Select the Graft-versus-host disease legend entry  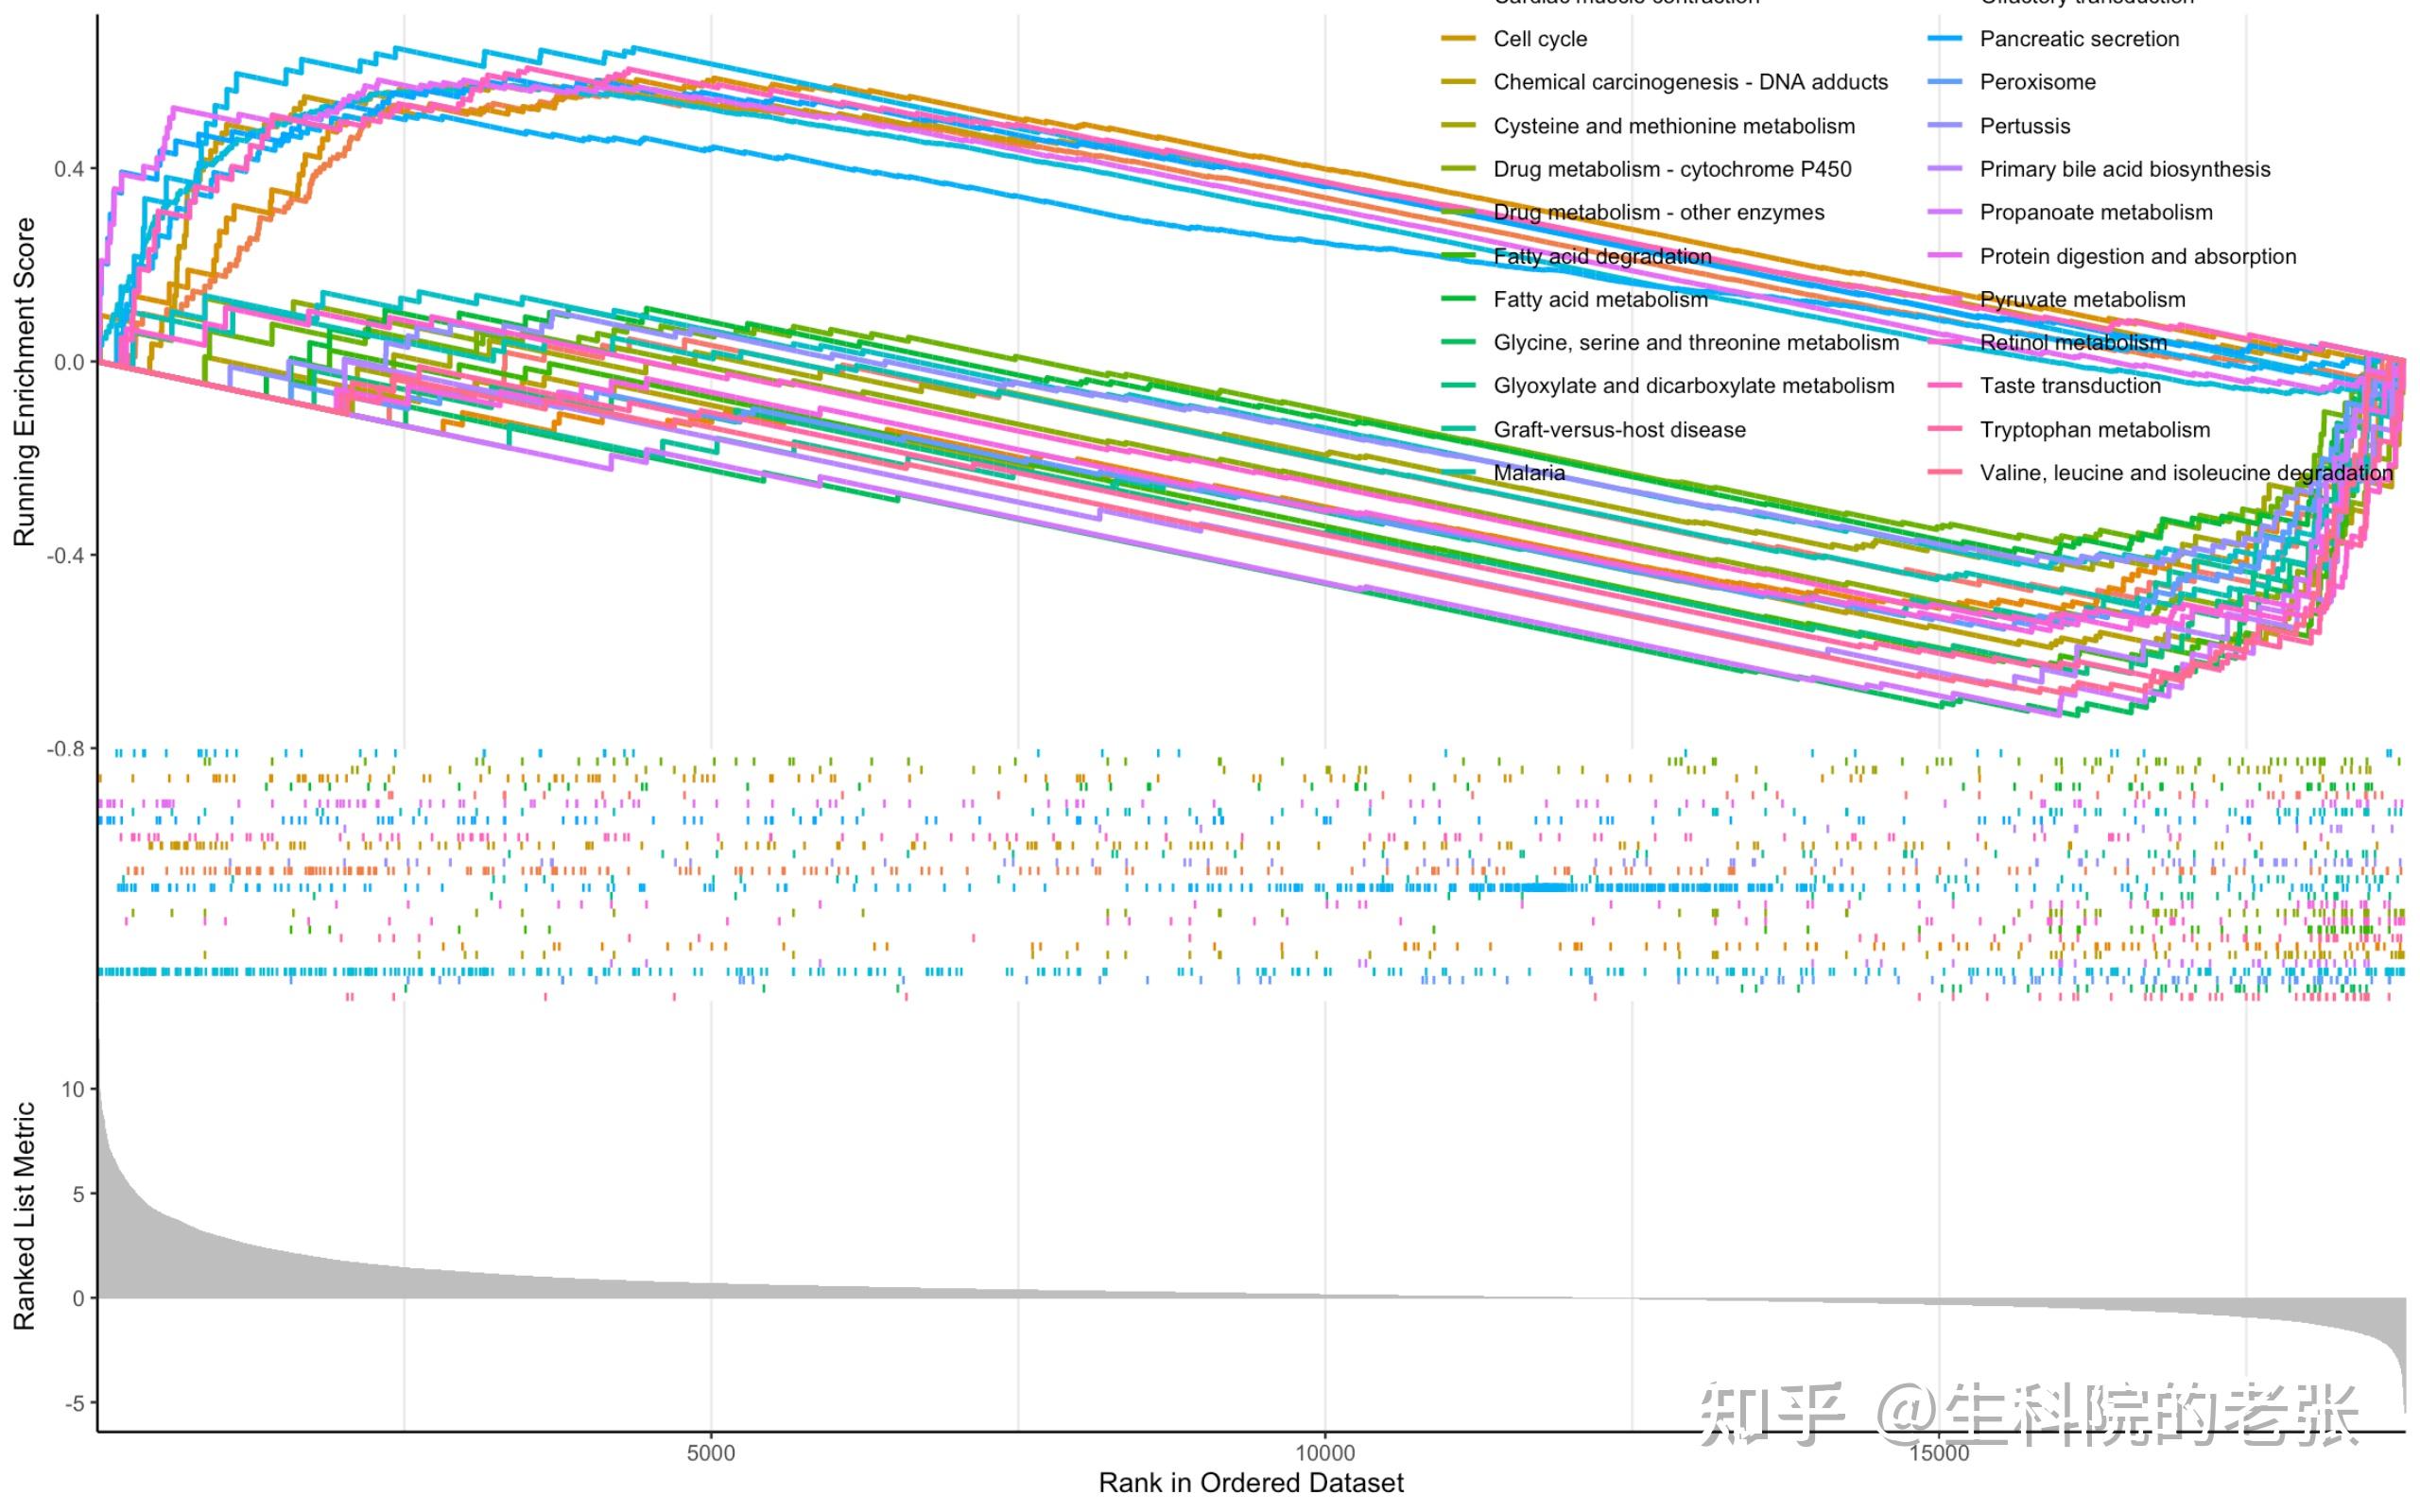[1619, 430]
